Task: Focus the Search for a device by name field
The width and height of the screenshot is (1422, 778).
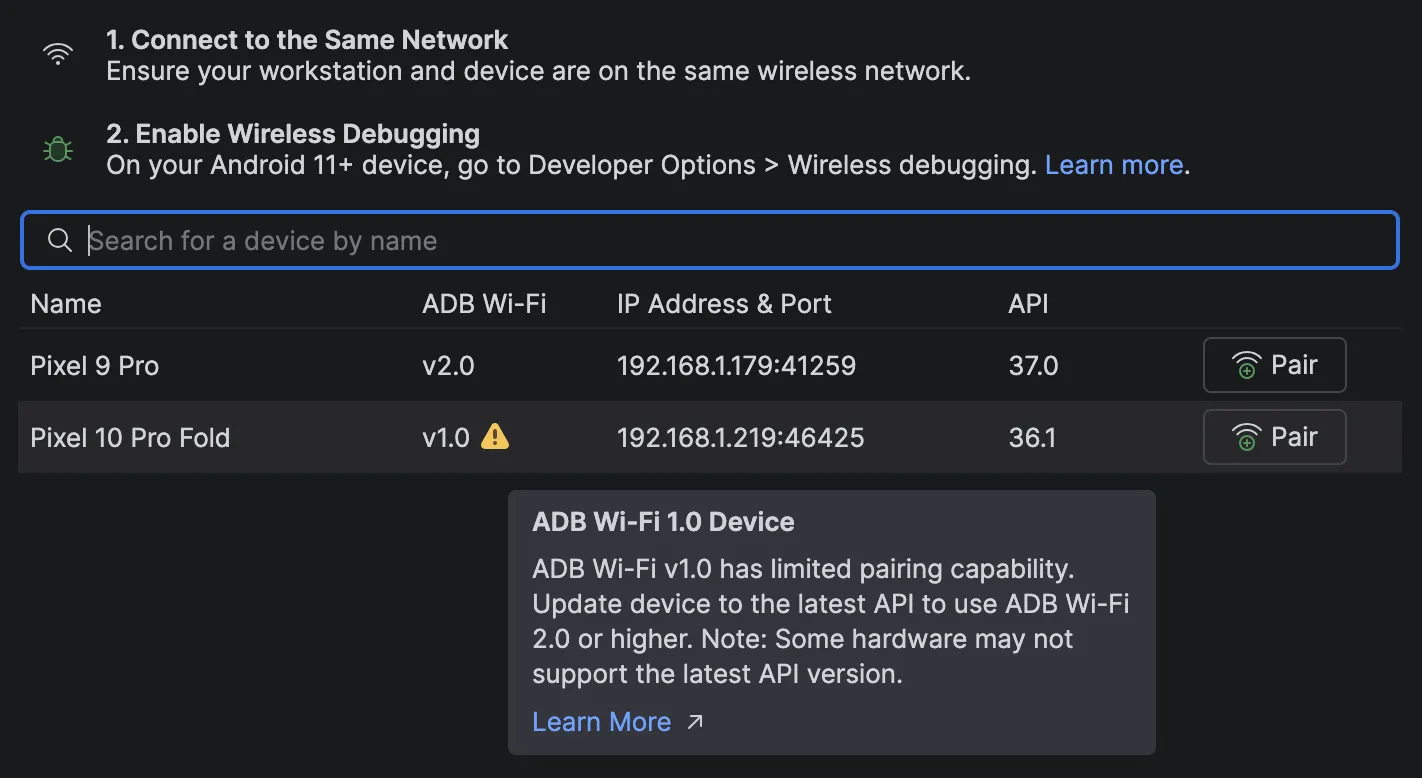Action: 710,240
